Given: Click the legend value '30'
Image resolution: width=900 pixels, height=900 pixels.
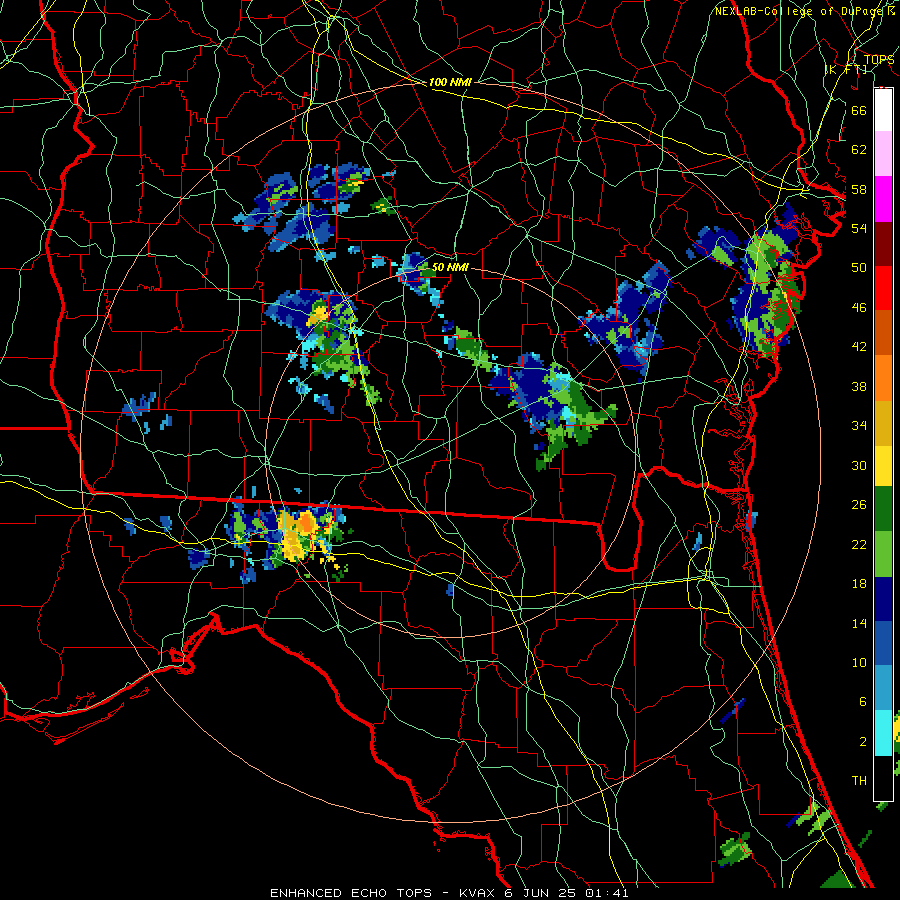Looking at the screenshot, I should [859, 465].
